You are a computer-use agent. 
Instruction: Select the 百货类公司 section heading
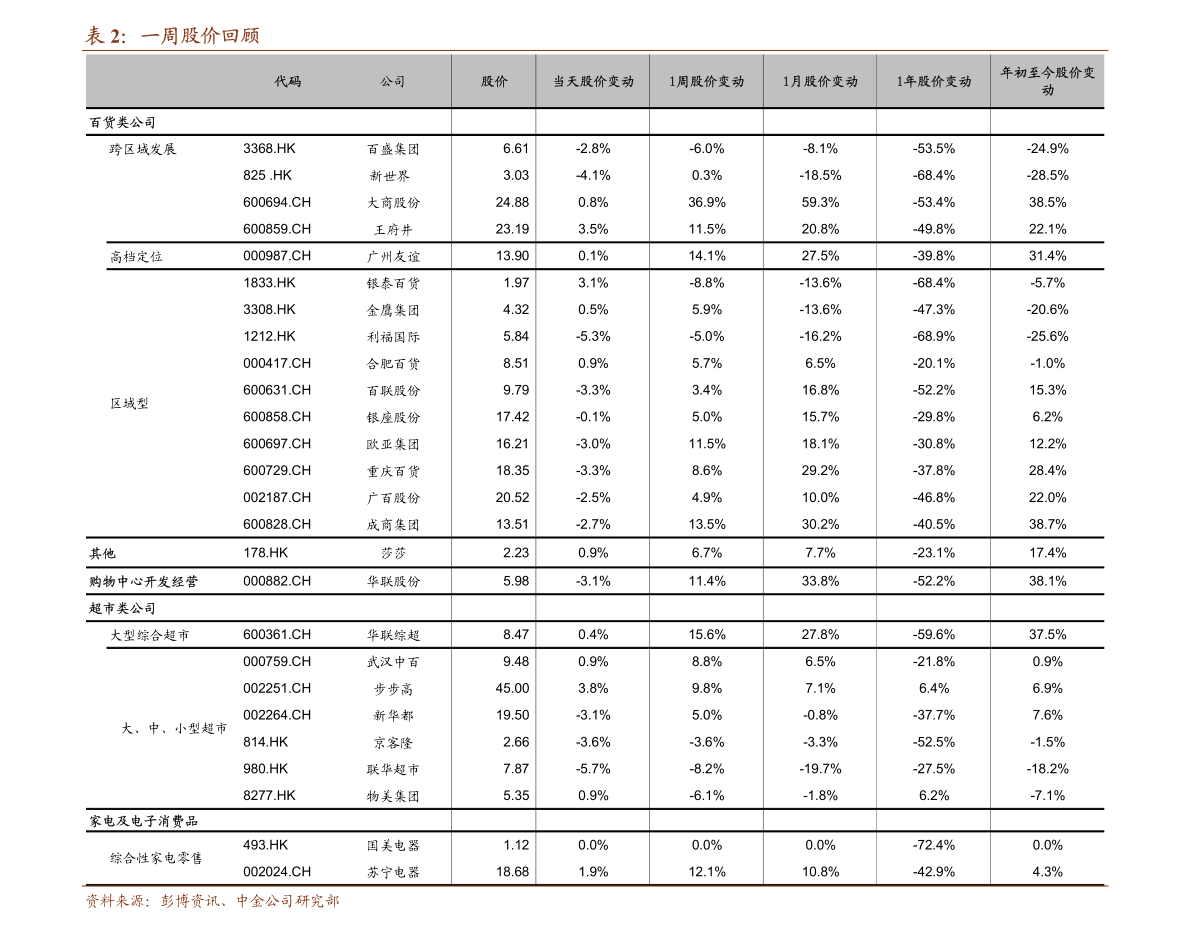click(122, 122)
